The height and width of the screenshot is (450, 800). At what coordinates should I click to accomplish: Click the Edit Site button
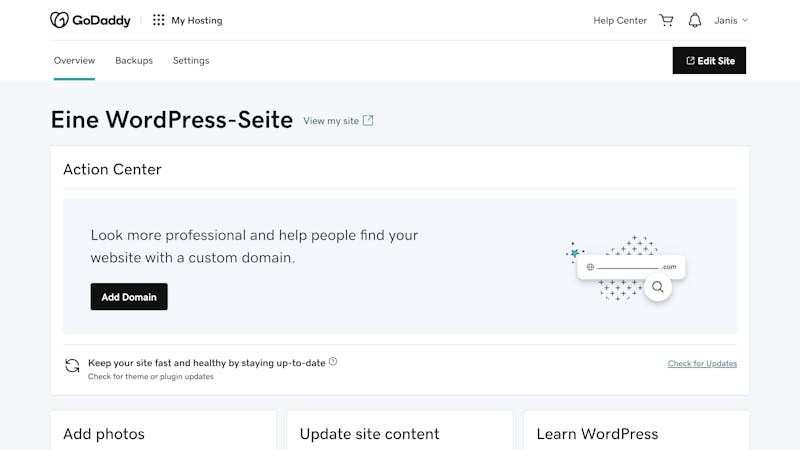tap(709, 61)
